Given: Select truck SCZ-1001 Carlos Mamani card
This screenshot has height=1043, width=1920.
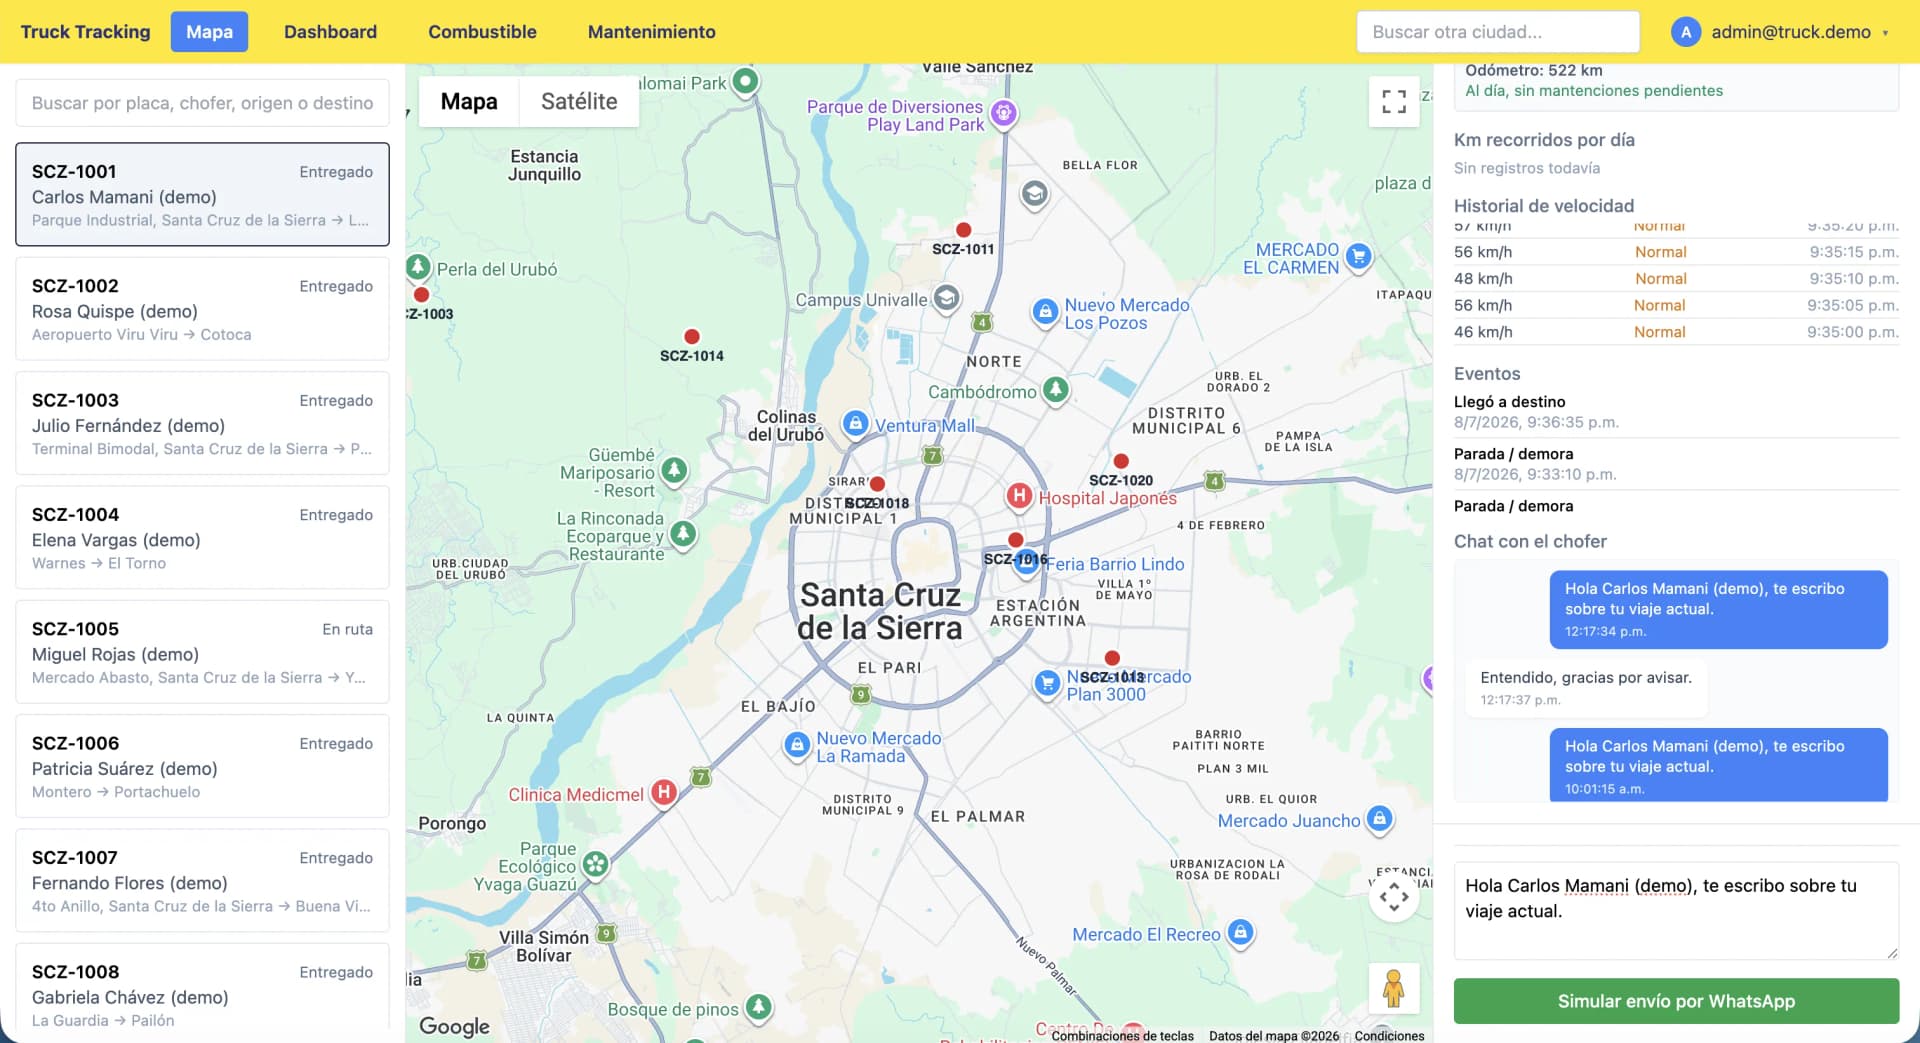Looking at the screenshot, I should 202,194.
